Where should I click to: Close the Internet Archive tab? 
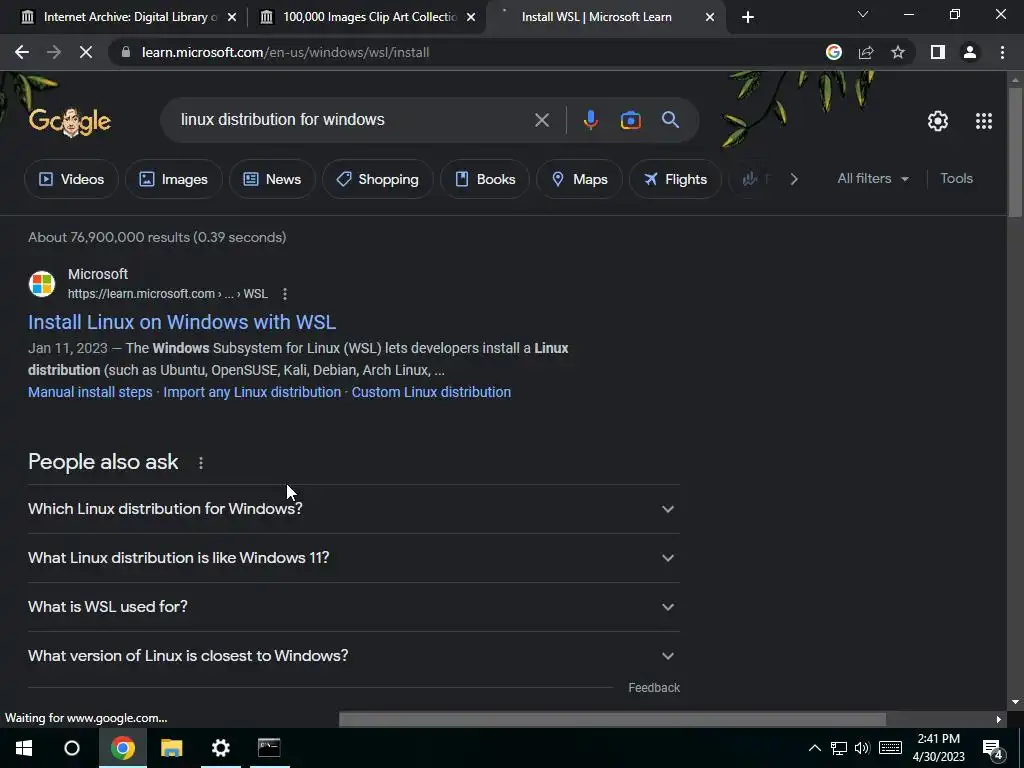point(231,17)
